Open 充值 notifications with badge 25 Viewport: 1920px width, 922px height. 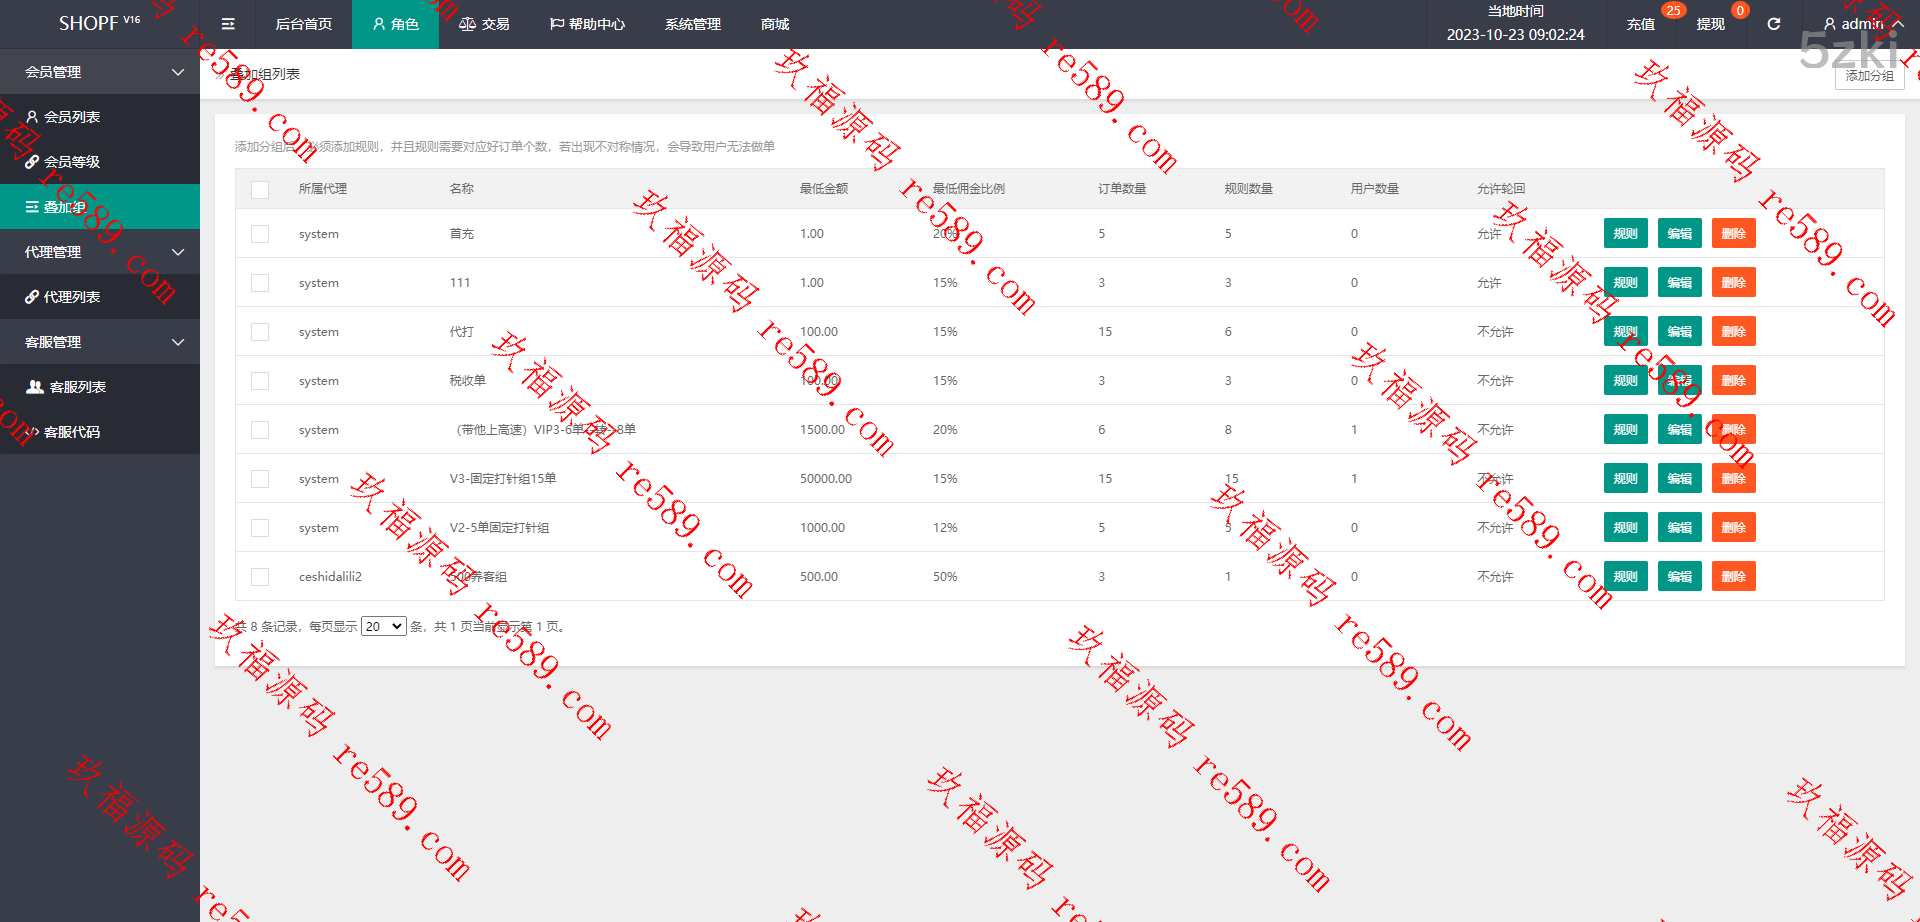coord(1640,24)
